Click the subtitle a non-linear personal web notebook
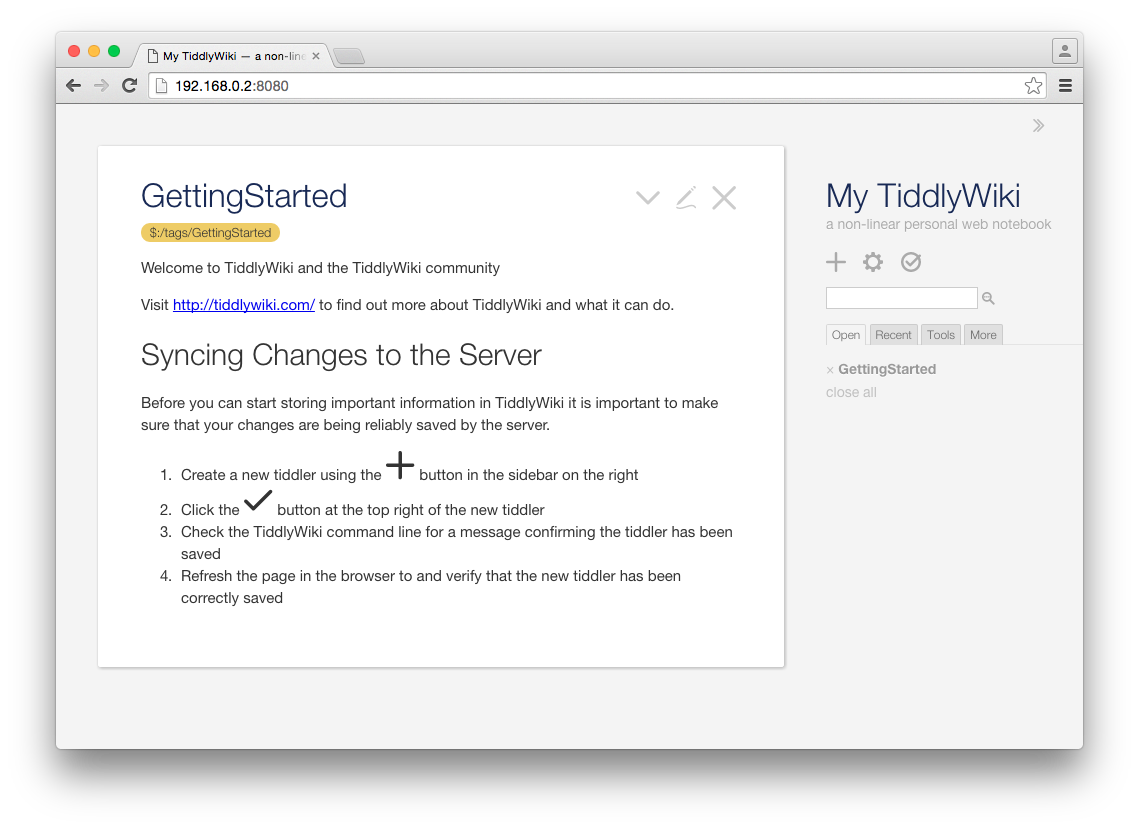 pyautogui.click(x=939, y=225)
